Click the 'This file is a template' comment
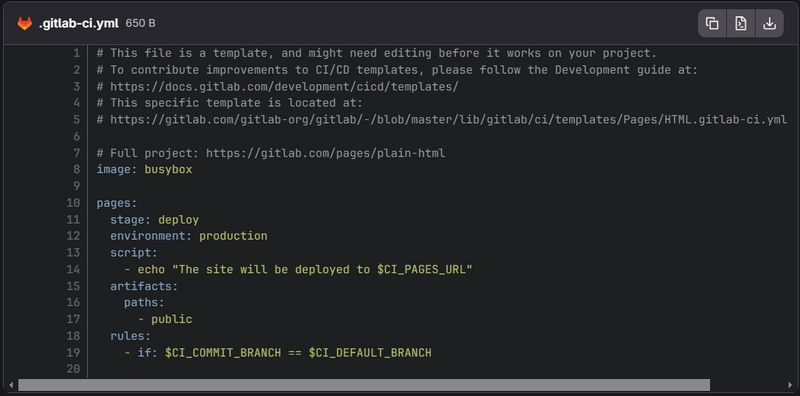Image resolution: width=800 pixels, height=396 pixels. pyautogui.click(x=377, y=53)
